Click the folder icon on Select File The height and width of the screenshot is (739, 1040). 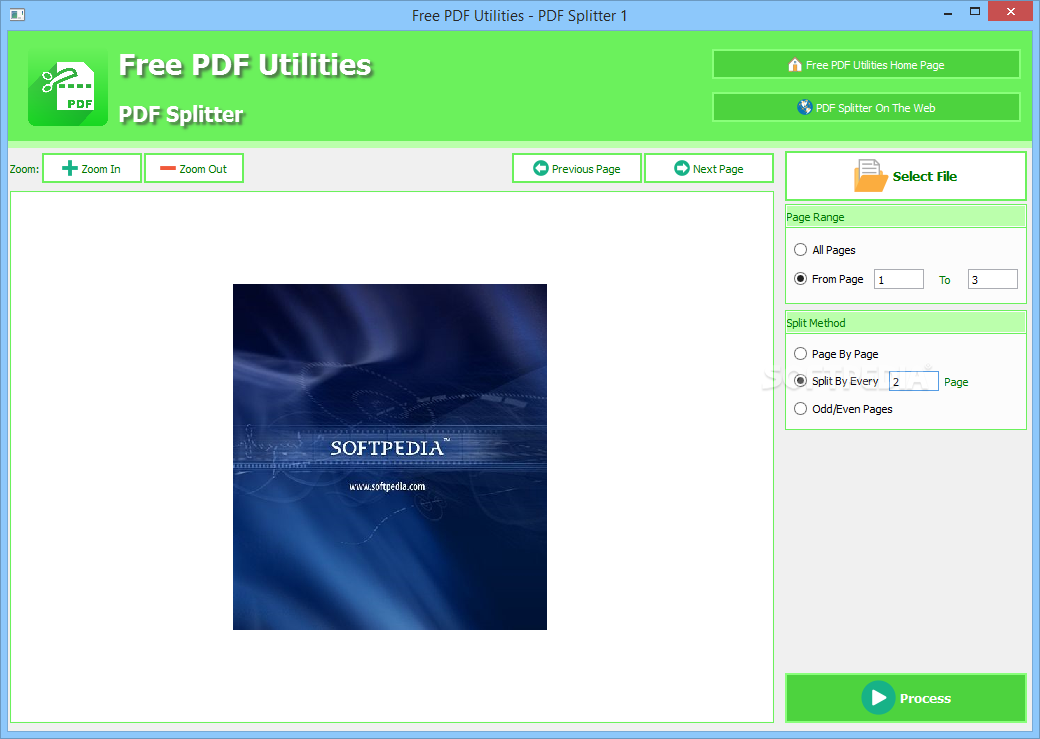point(870,176)
